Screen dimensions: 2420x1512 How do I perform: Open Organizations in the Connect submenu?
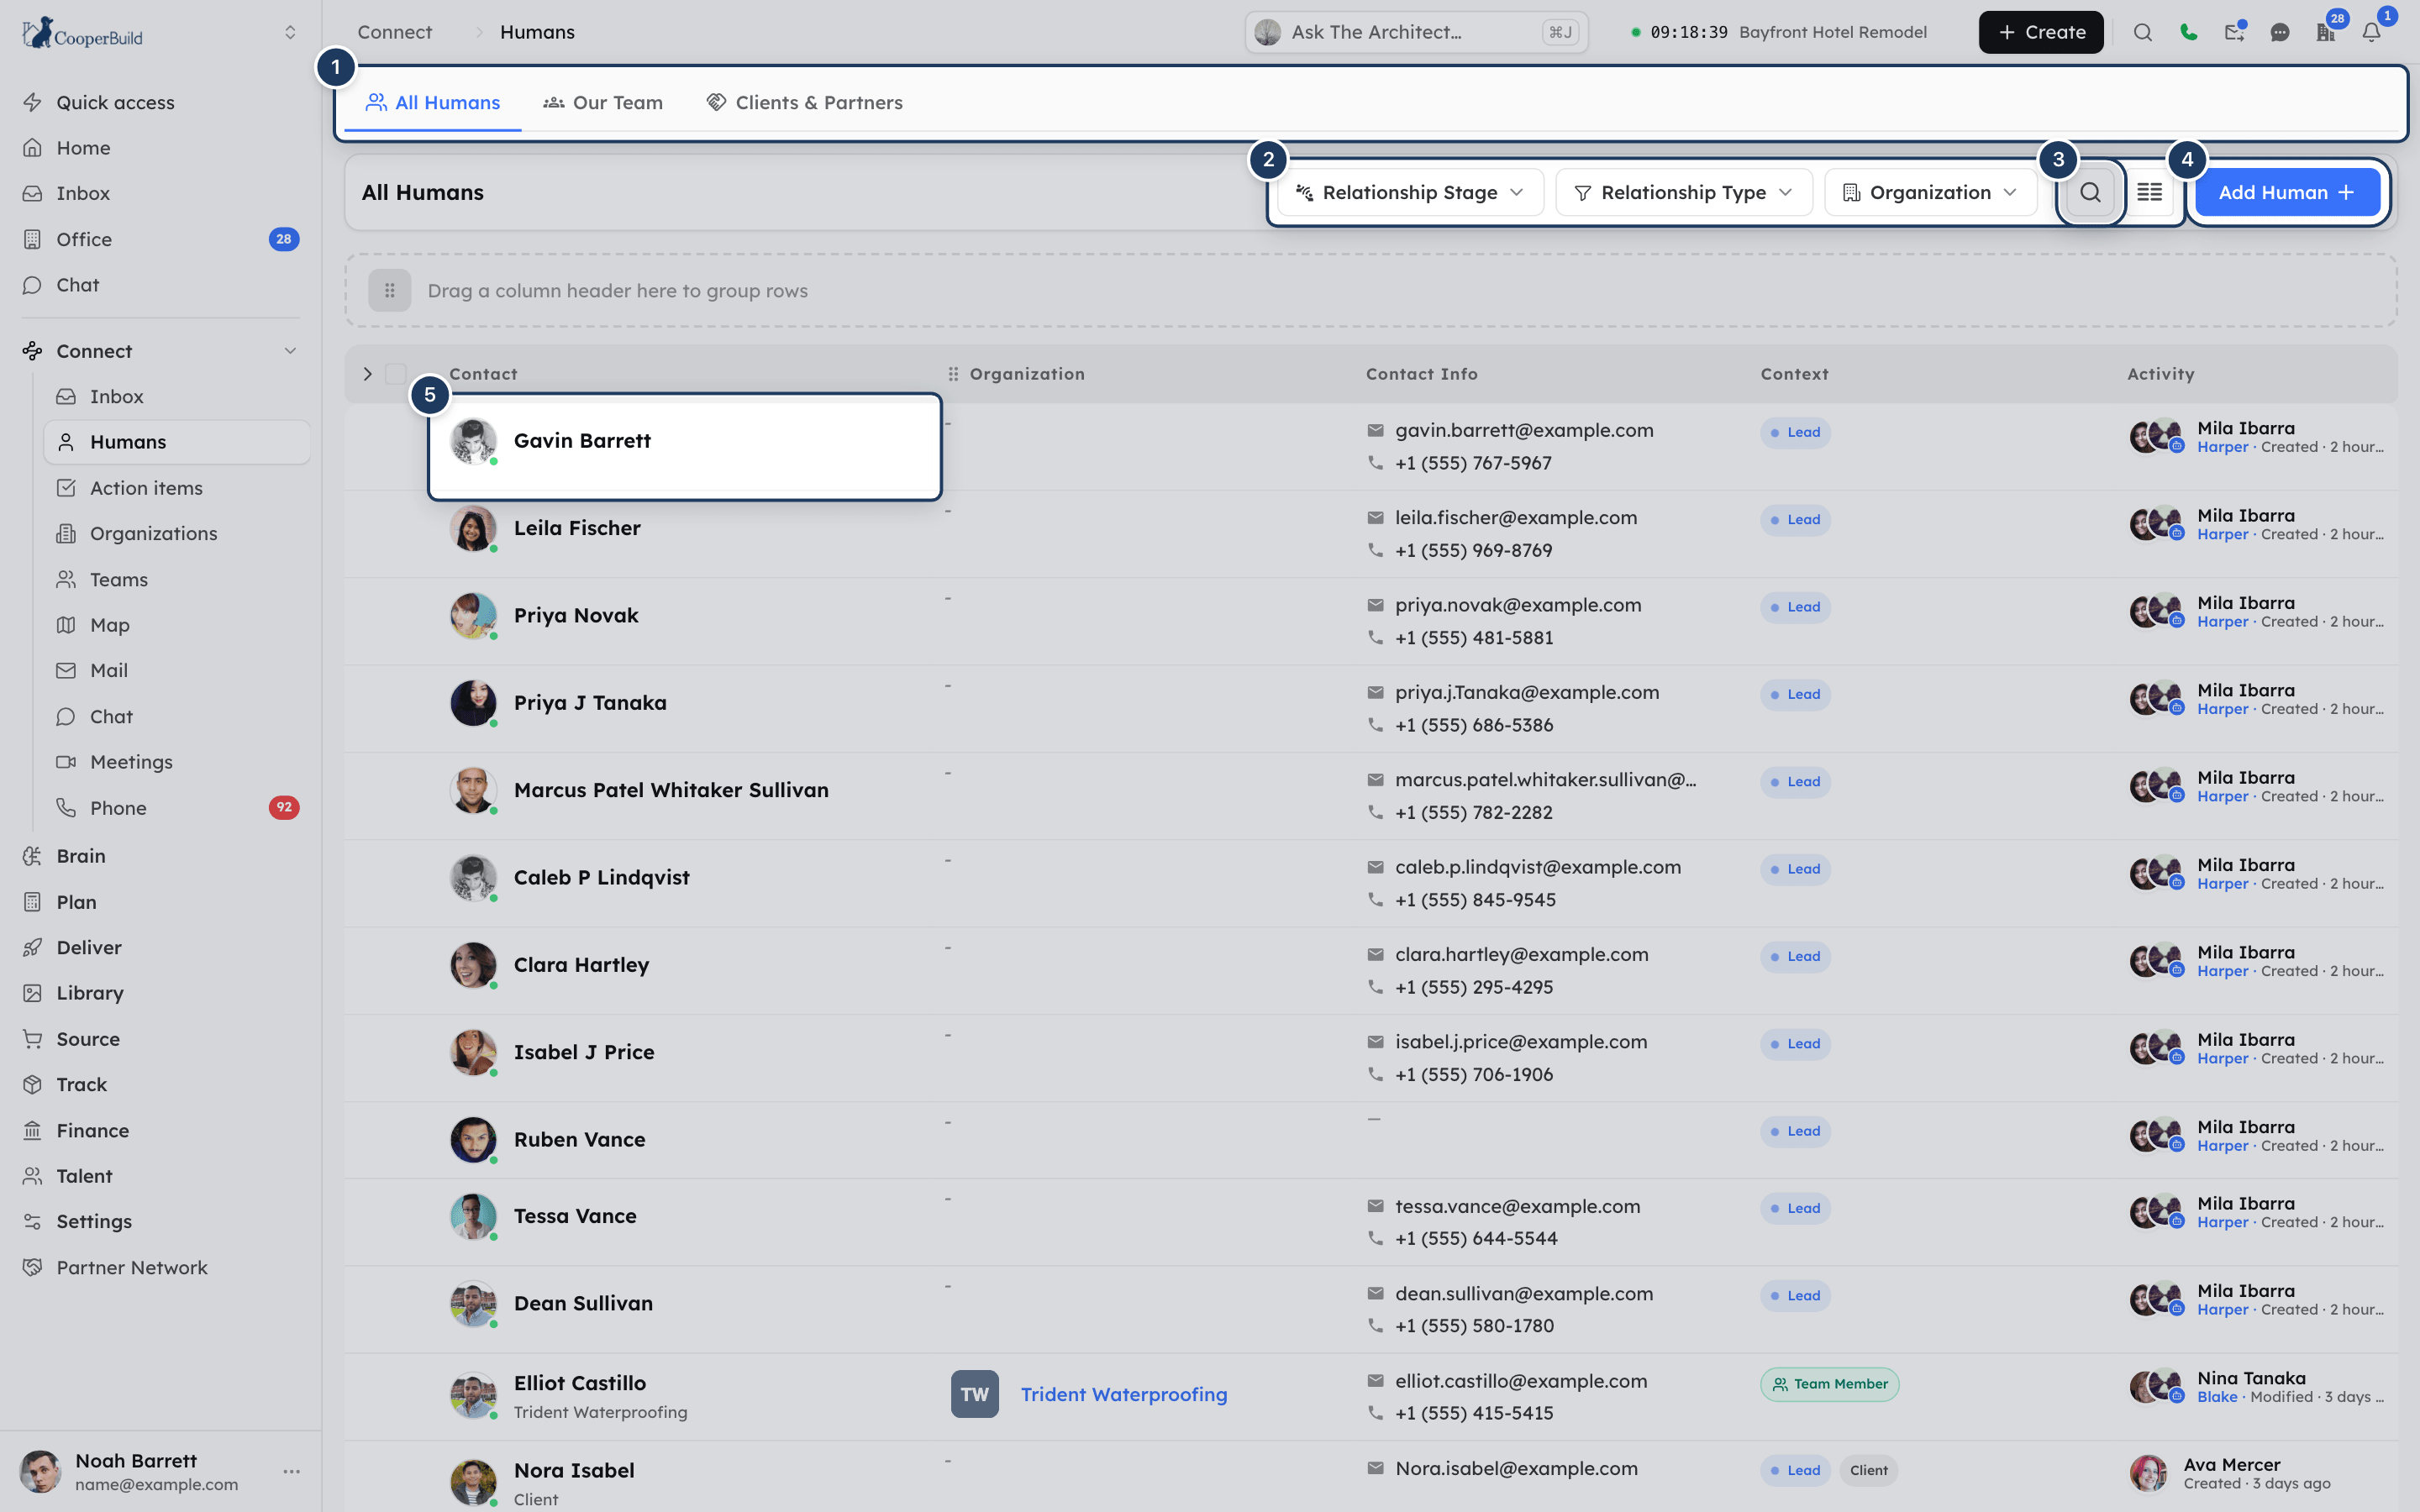[x=176, y=533]
